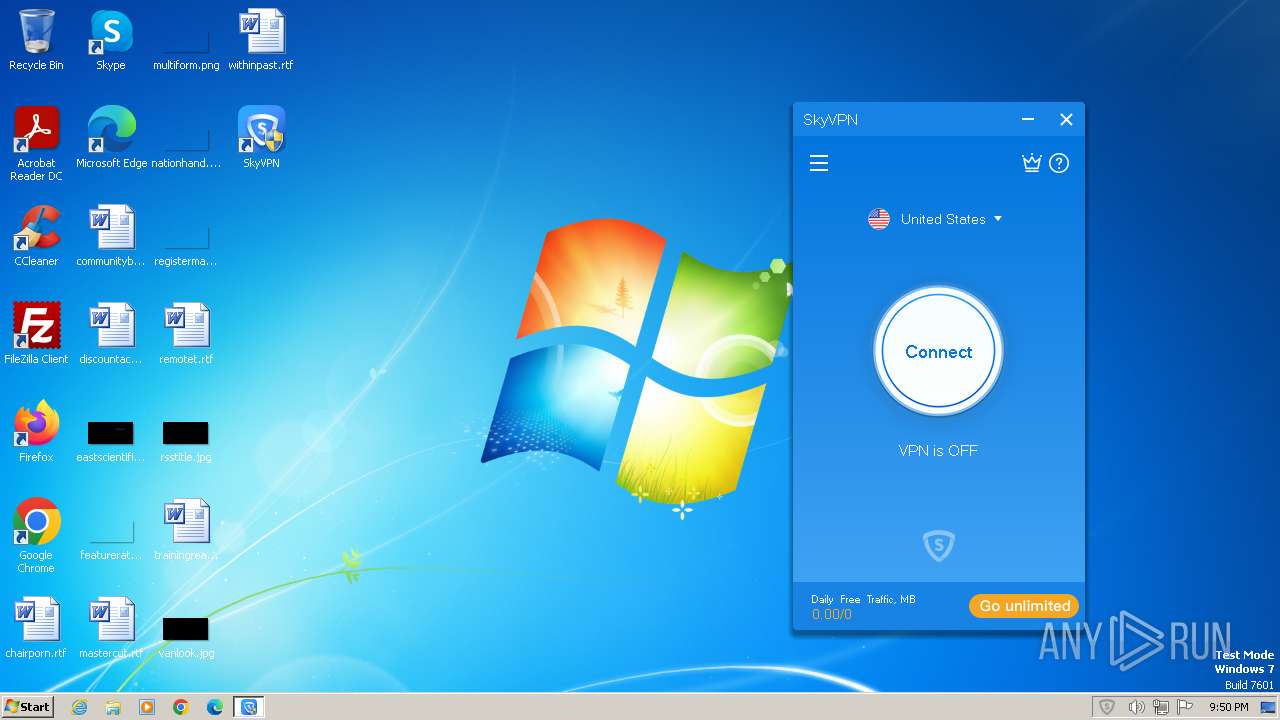This screenshot has height=720, width=1280.
Task: Click the SkyVPN taskbar button
Action: (249, 707)
